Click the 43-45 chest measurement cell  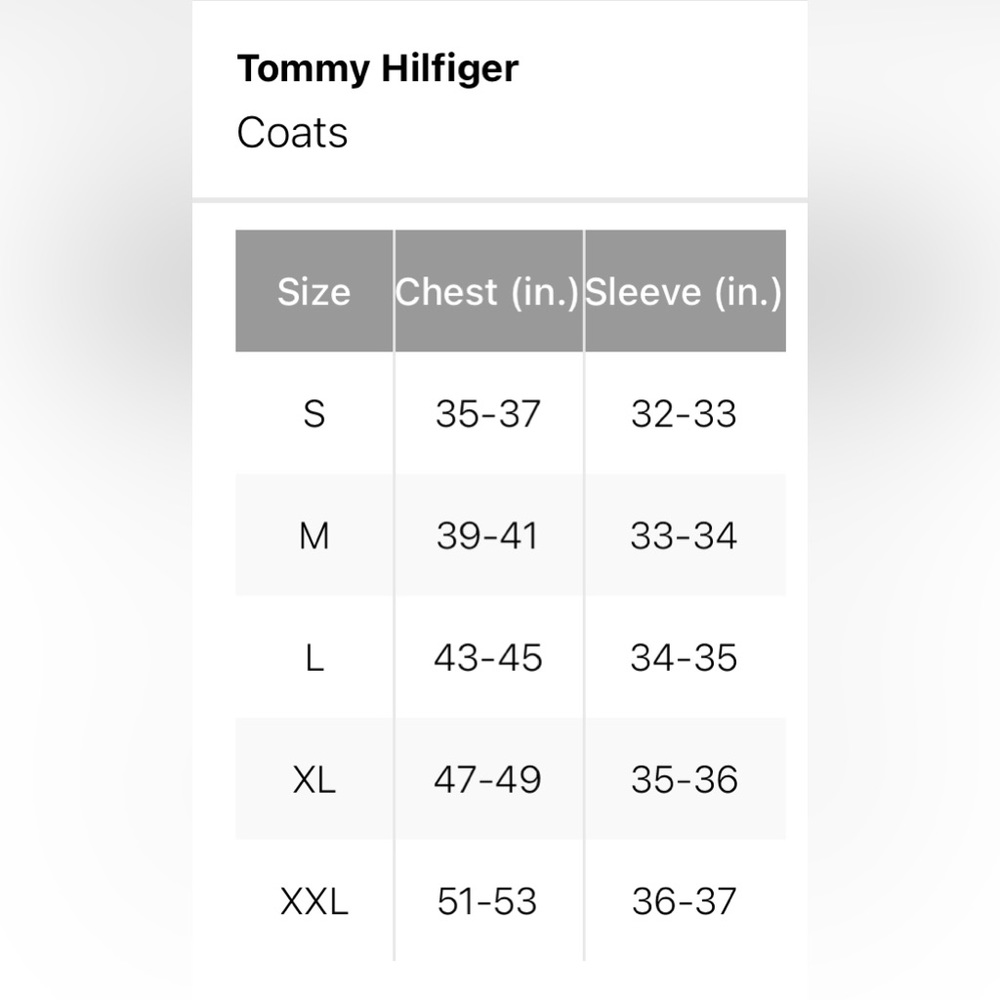489,657
